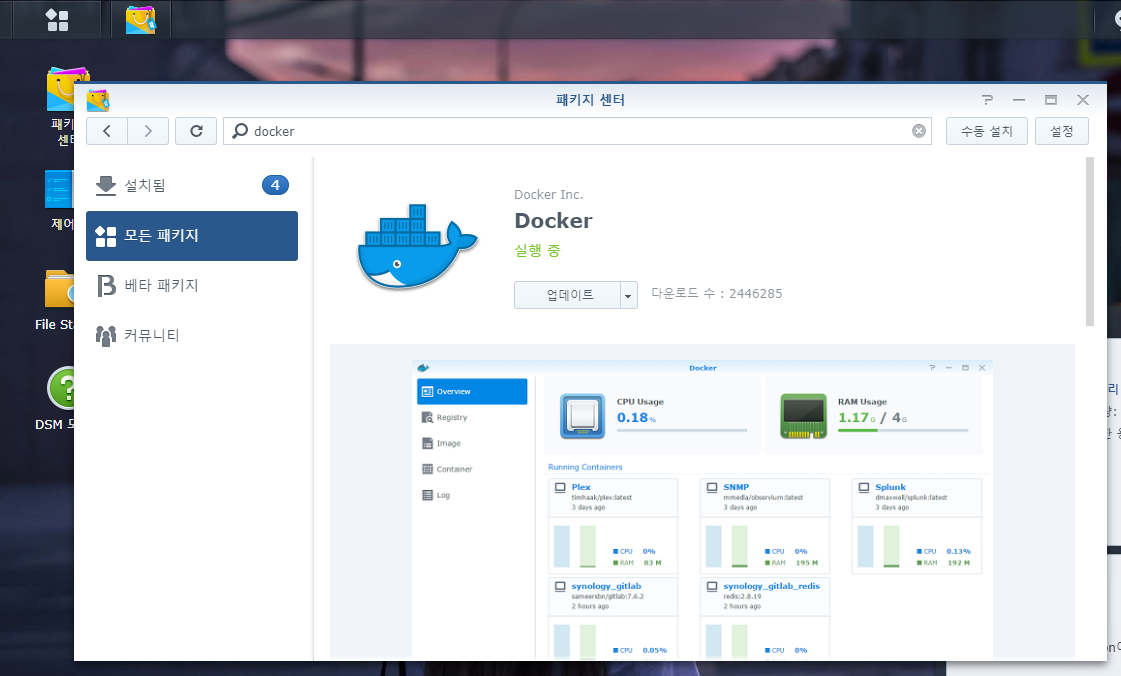1121x676 pixels.
Task: Click the 패키지 센터 window title
Action: [x=591, y=100]
